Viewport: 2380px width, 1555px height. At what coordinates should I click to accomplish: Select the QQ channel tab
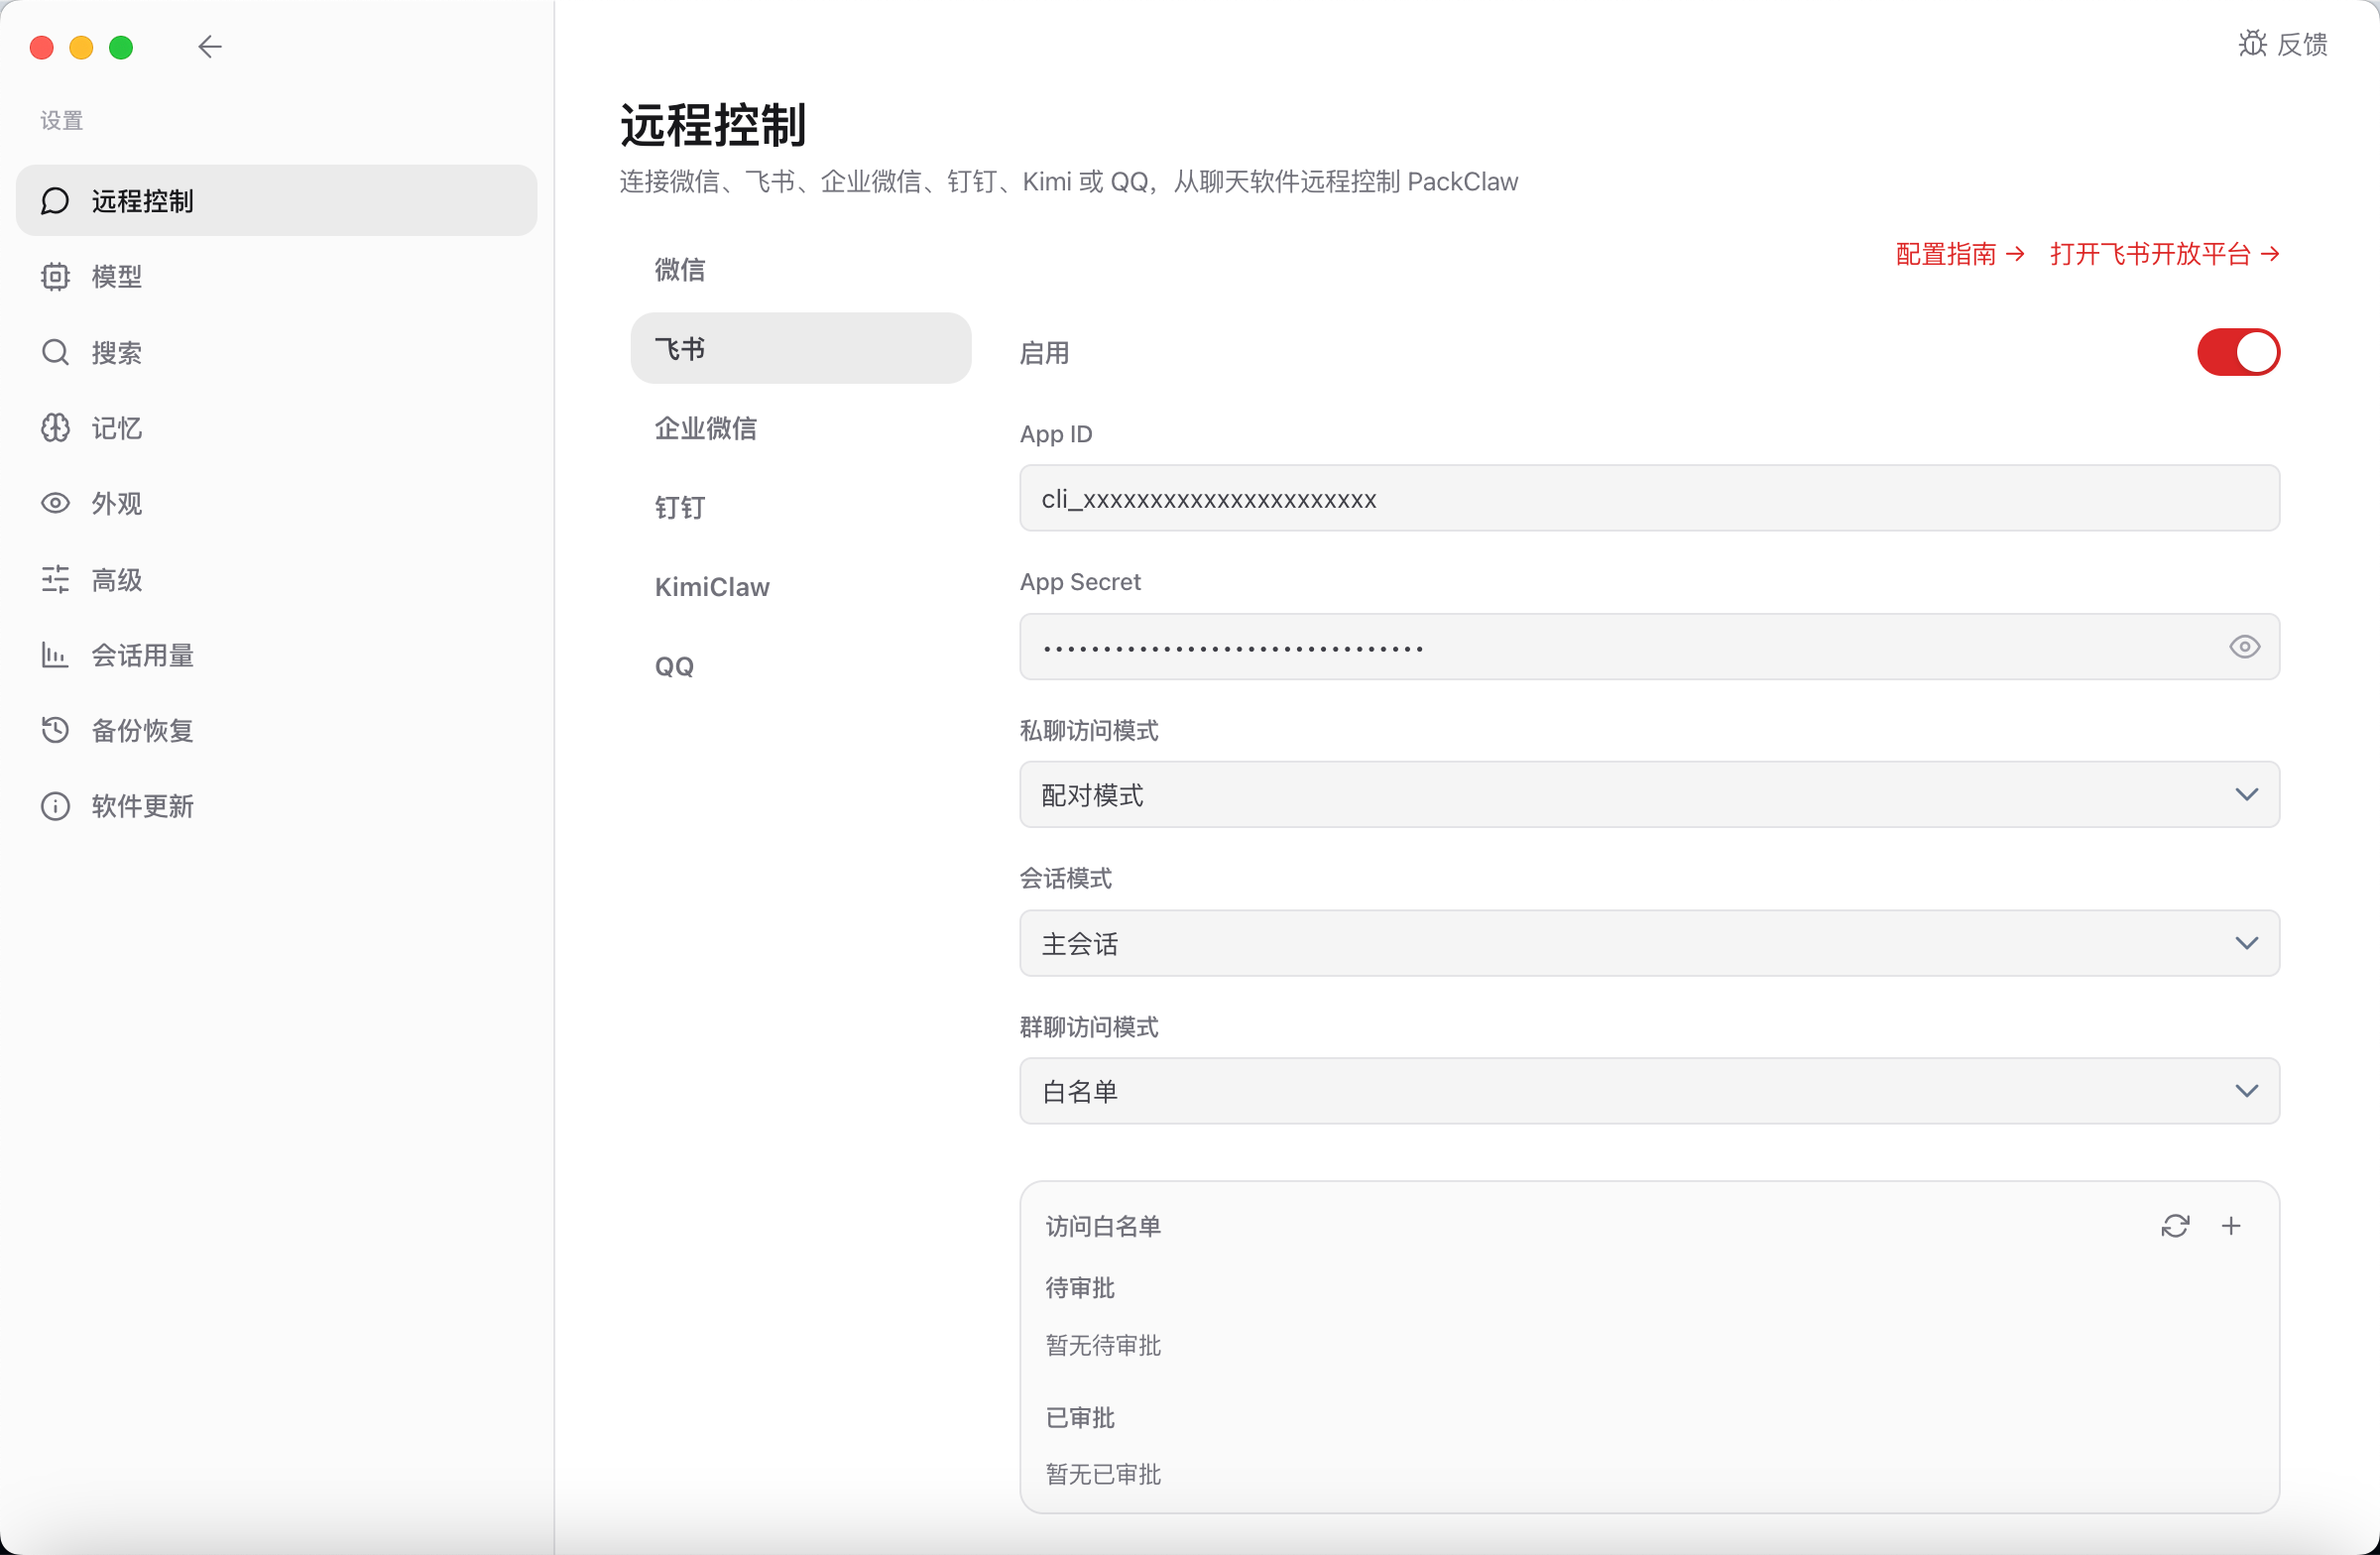tap(800, 666)
